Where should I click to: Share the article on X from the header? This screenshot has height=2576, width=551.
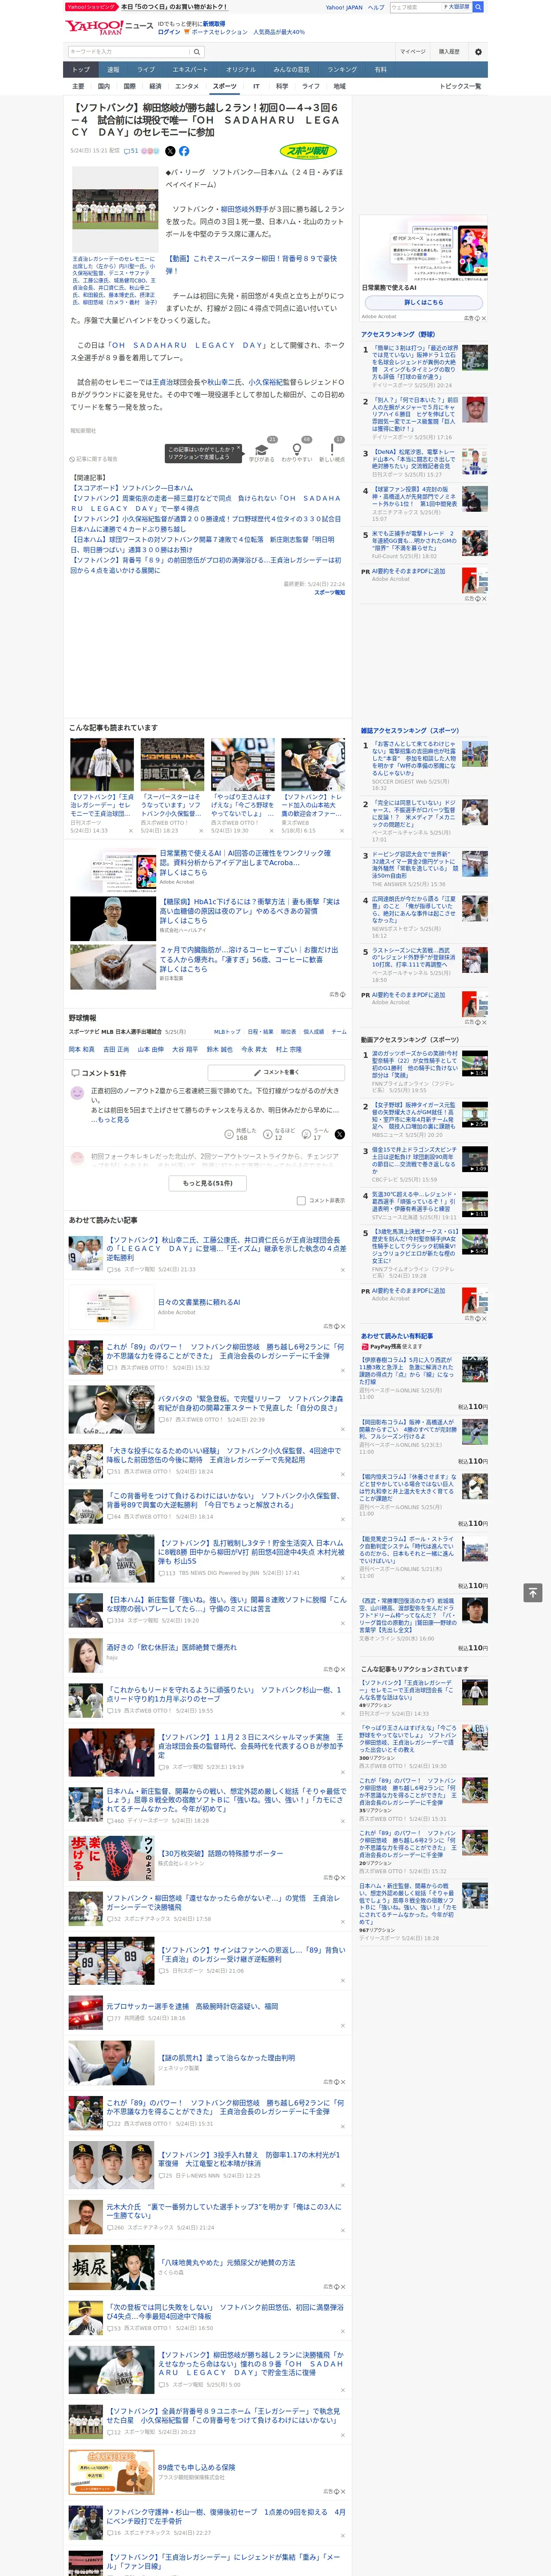[170, 151]
